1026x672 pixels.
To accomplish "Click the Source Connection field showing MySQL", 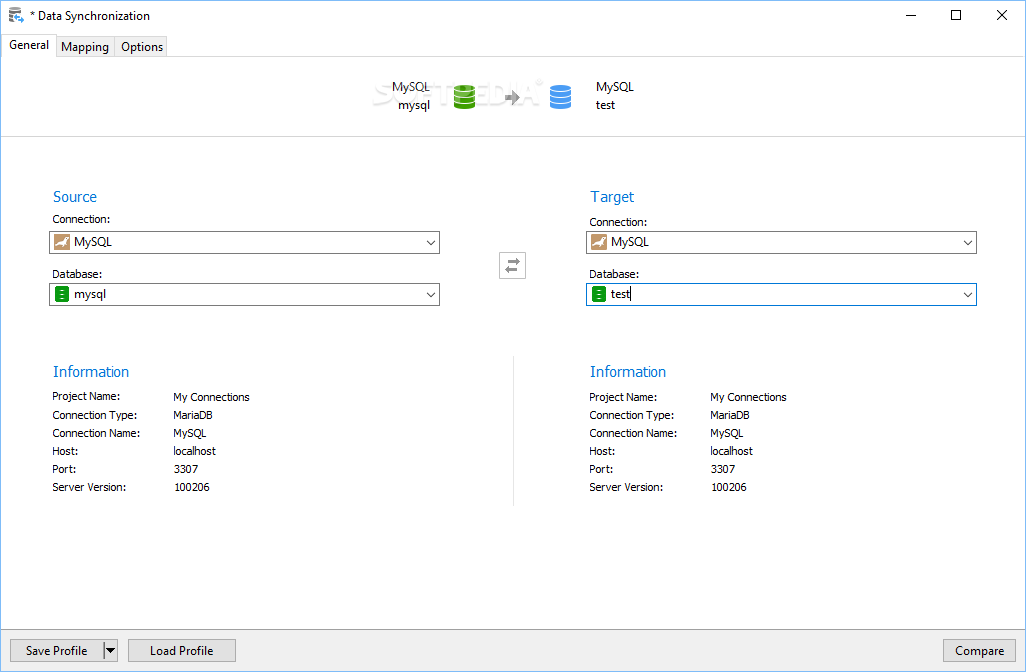I will 244,242.
